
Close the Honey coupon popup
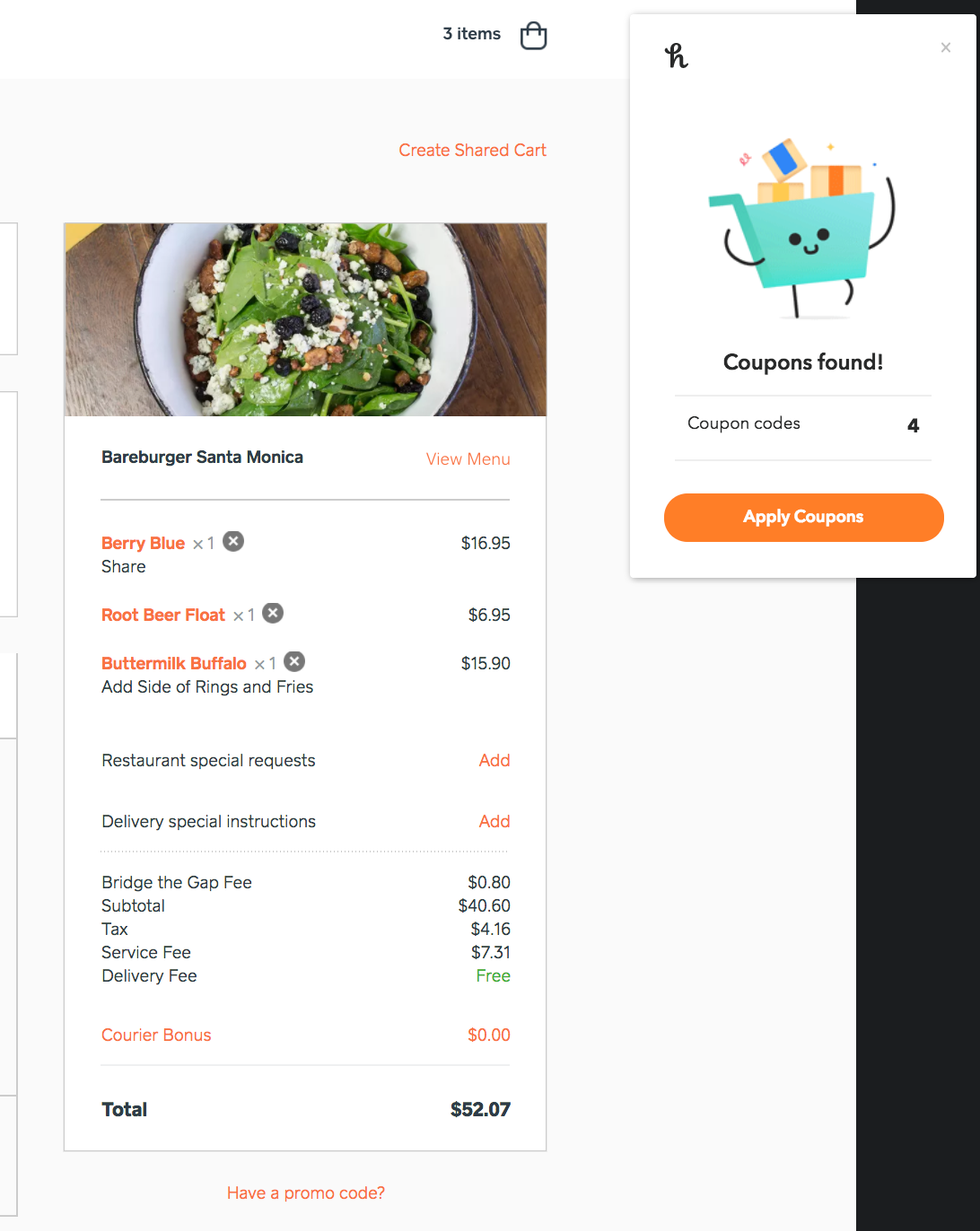[946, 47]
